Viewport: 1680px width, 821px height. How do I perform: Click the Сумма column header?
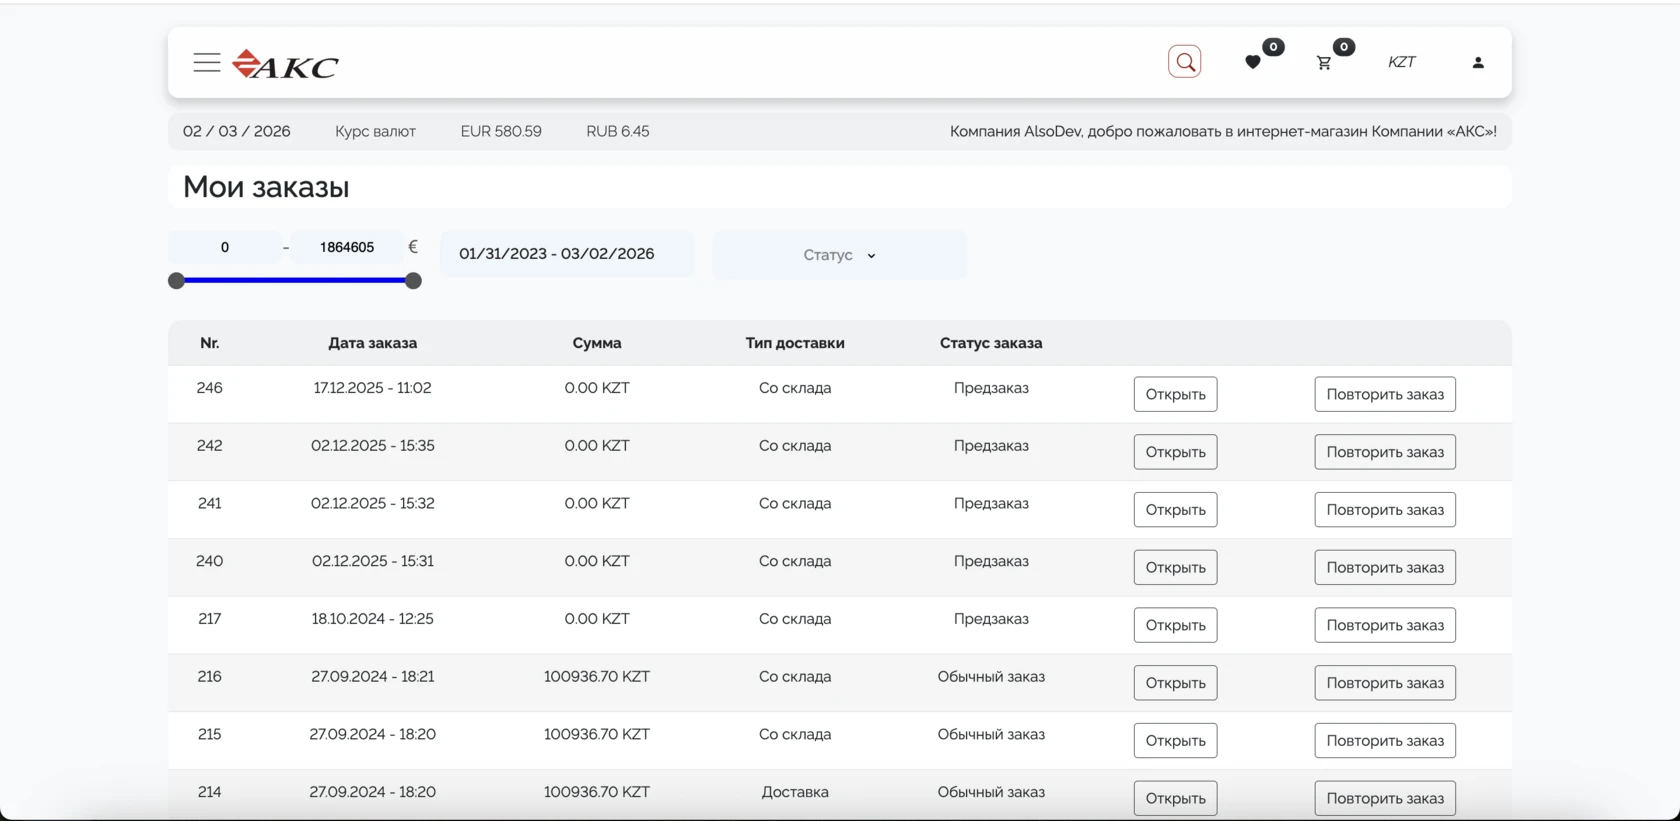coord(597,343)
